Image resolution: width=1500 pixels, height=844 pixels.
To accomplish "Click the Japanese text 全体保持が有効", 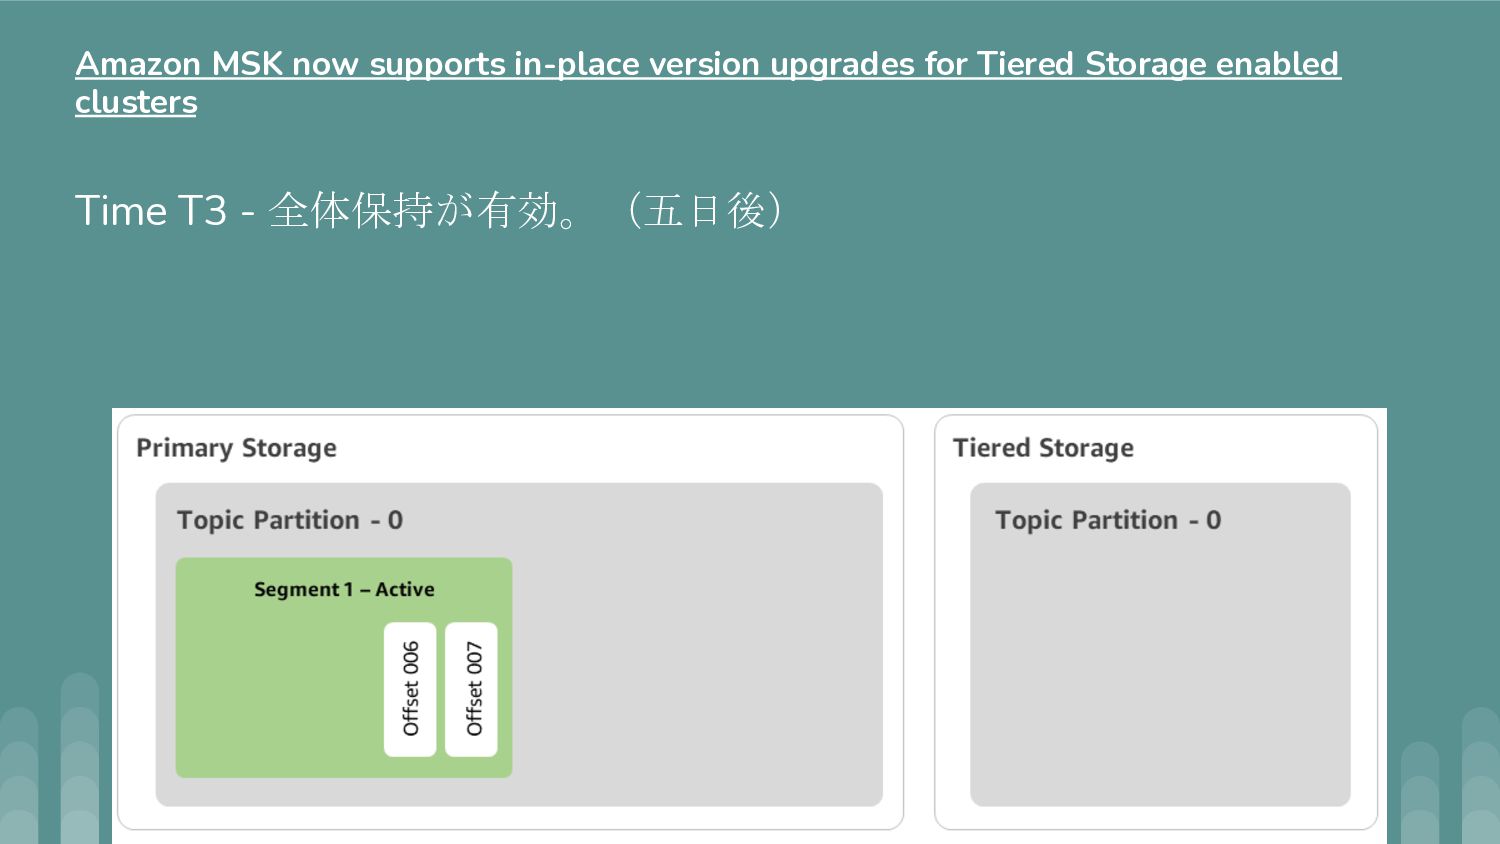I will 412,211.
